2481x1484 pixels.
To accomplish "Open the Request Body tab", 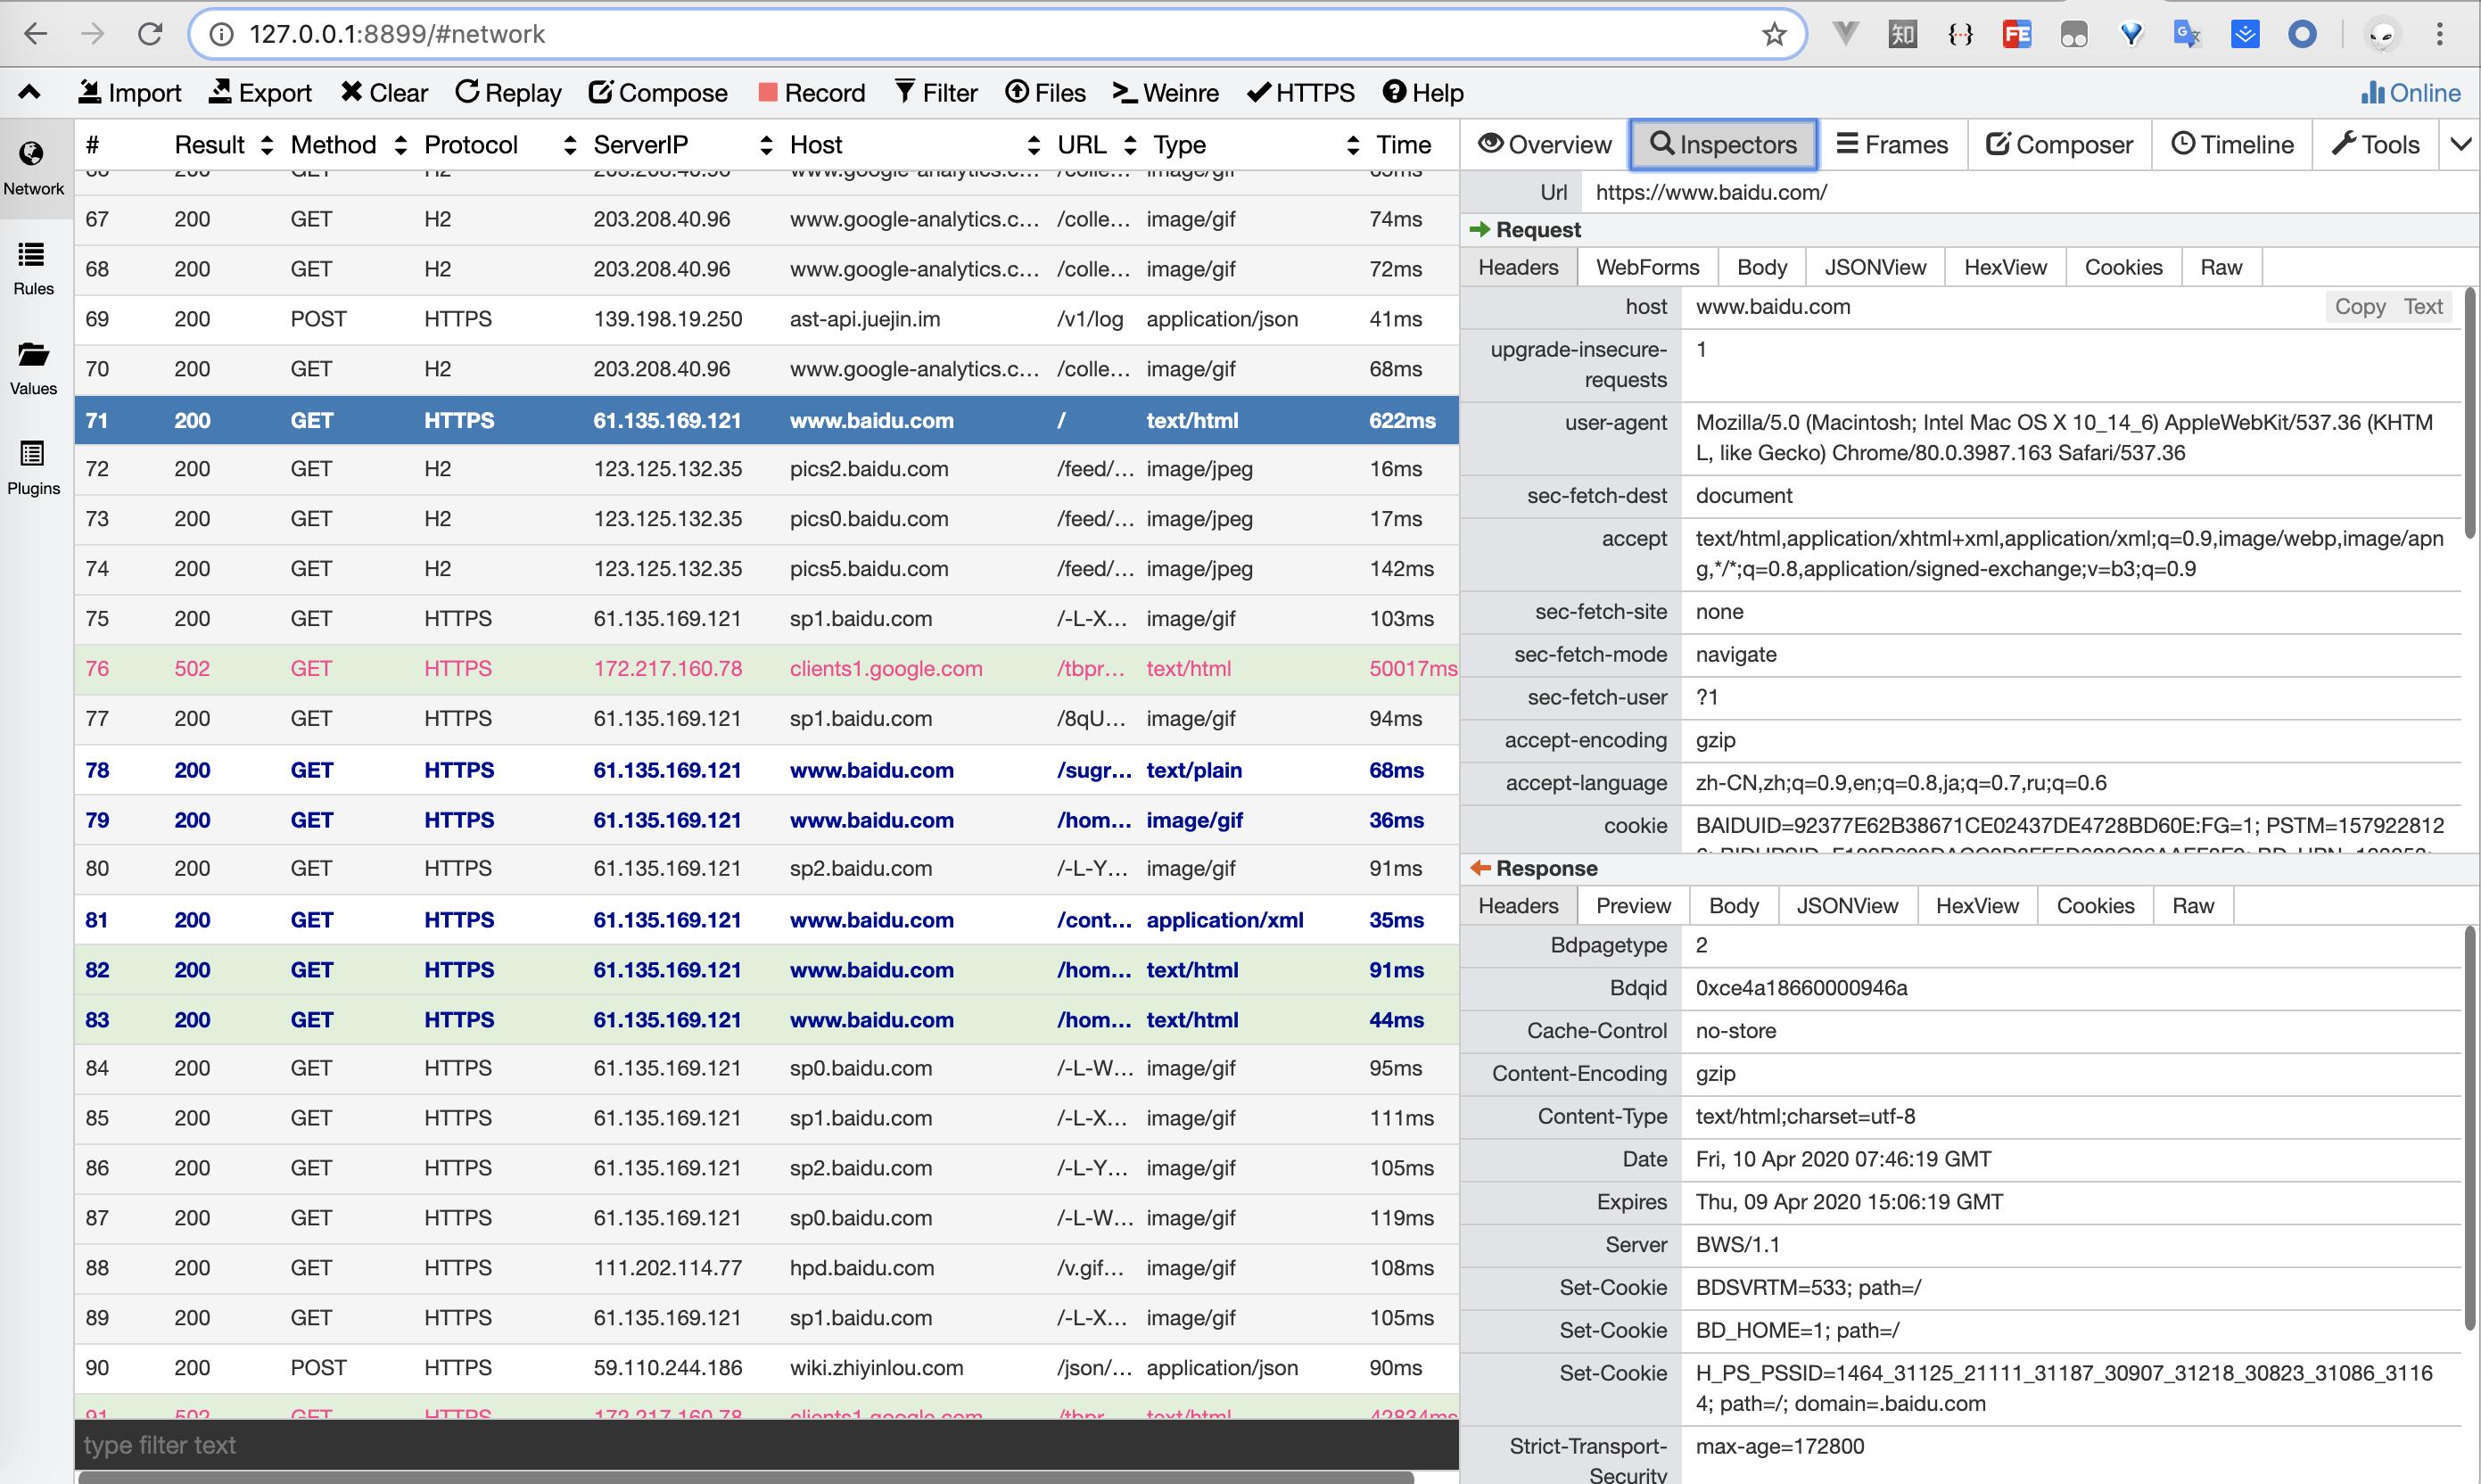I will [x=1761, y=267].
